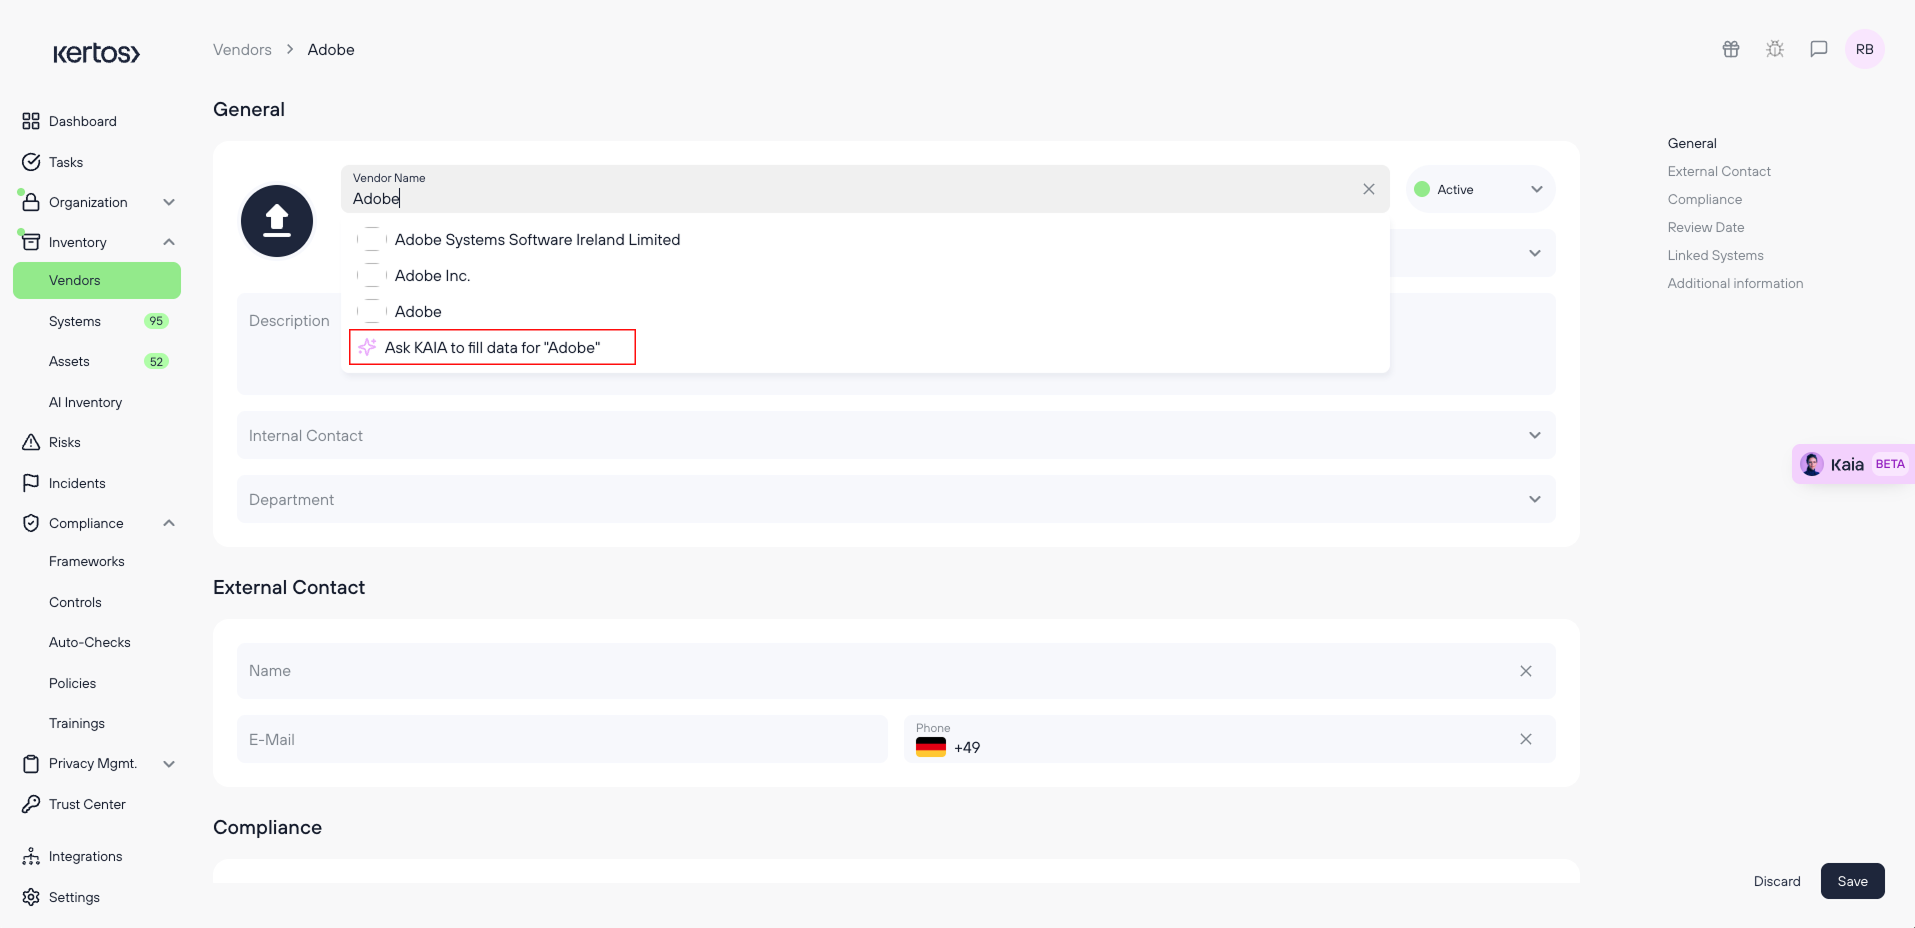
Task: Open the Active status dropdown
Action: 1480,189
